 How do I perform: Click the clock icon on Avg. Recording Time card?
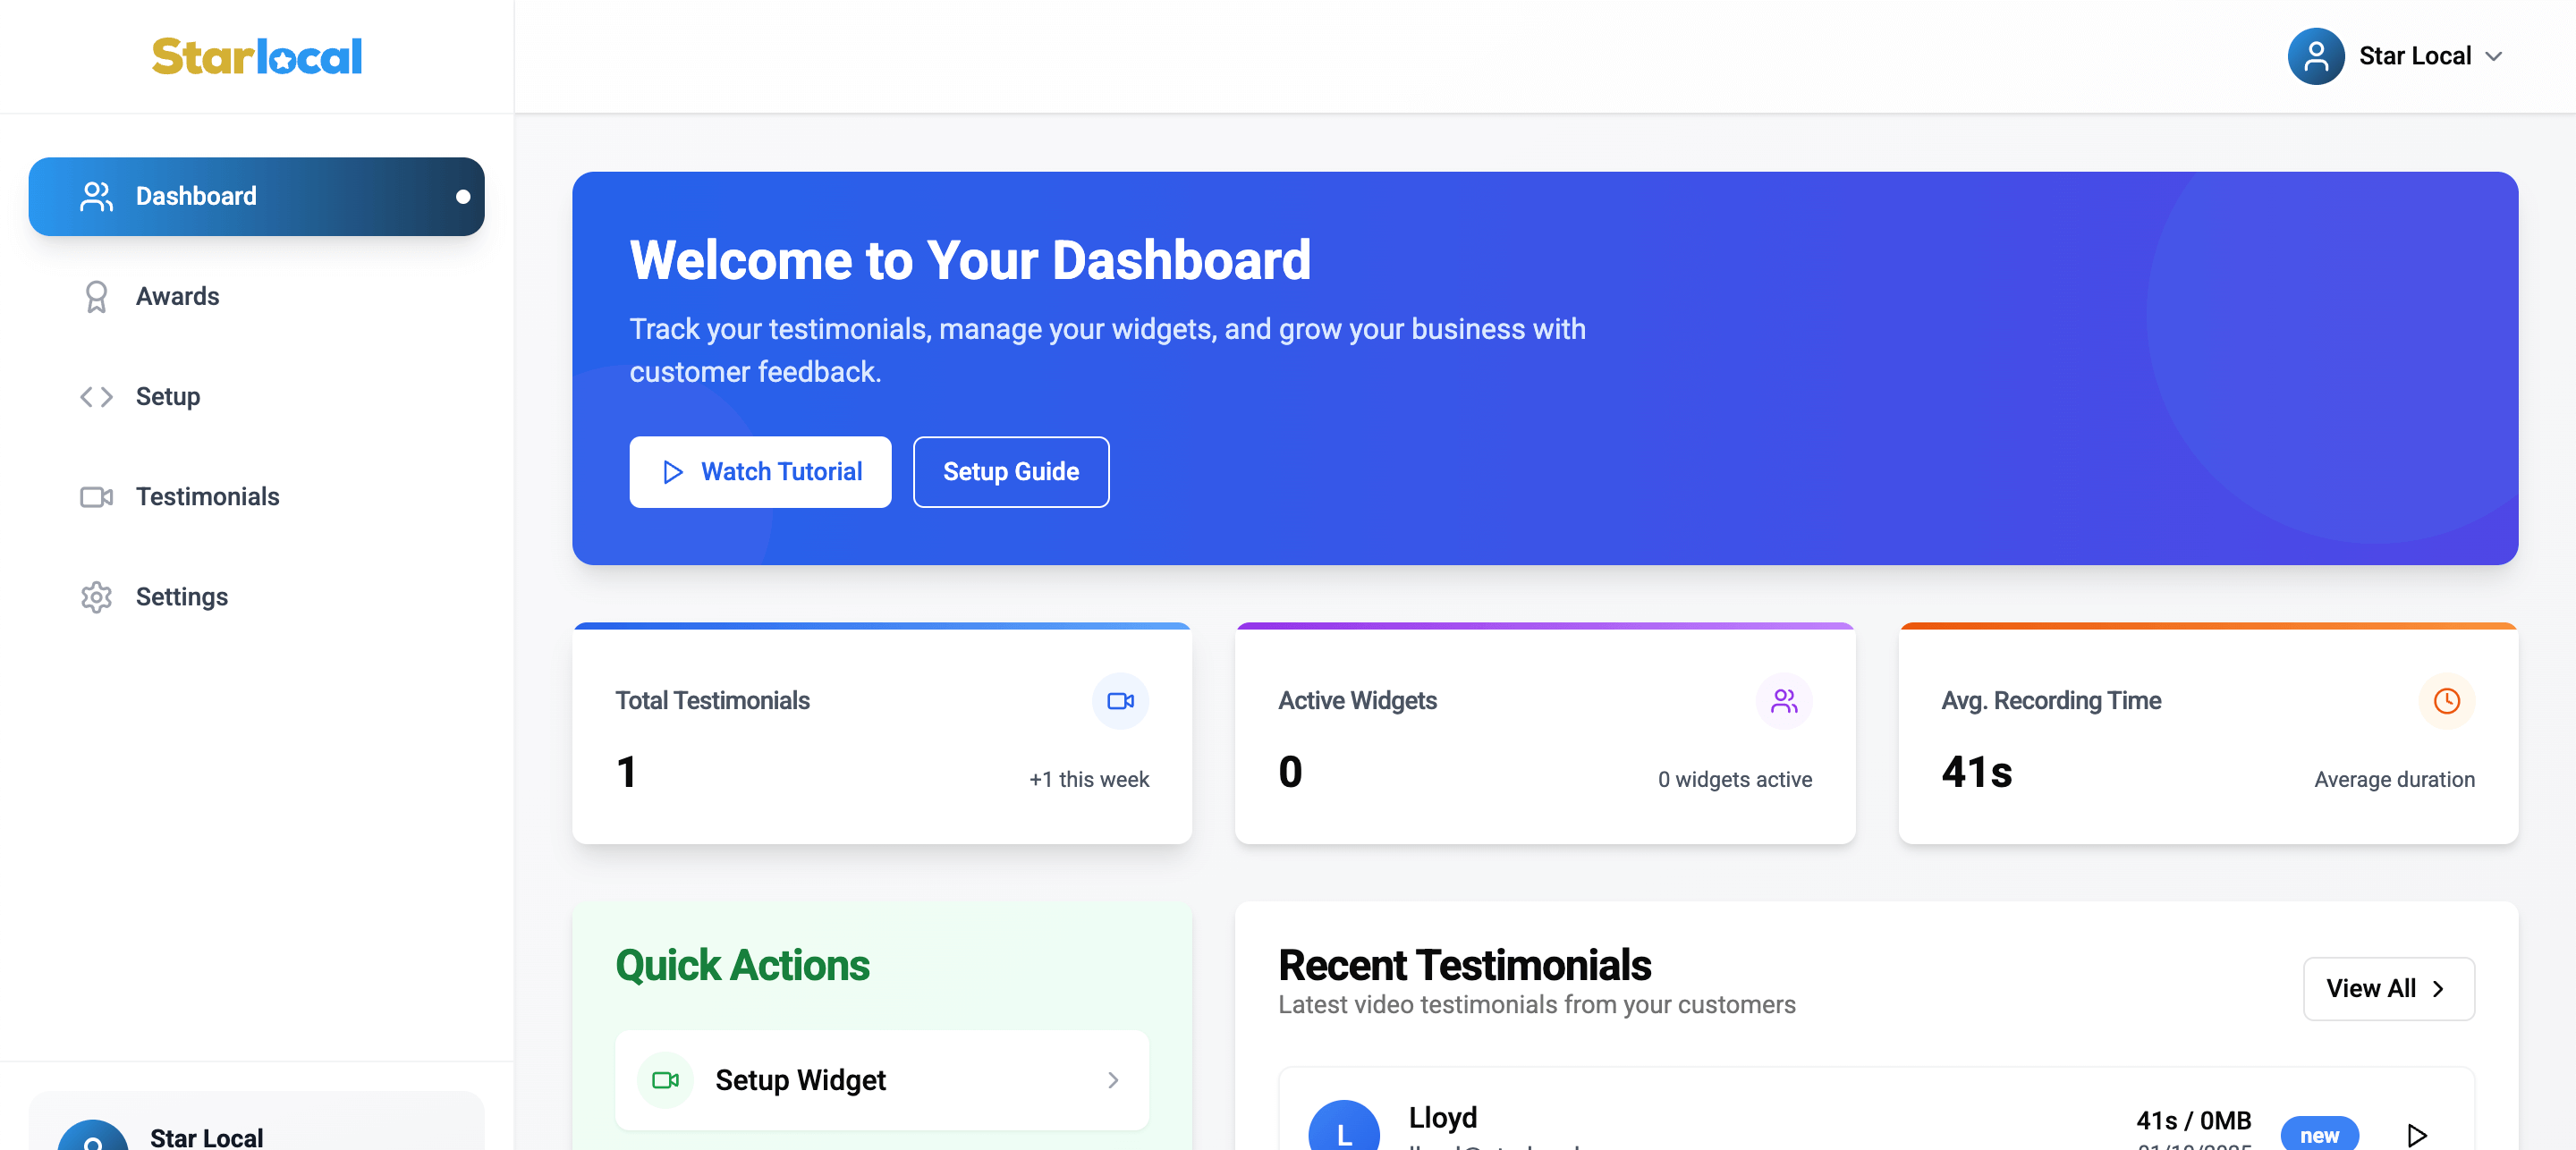[2447, 701]
